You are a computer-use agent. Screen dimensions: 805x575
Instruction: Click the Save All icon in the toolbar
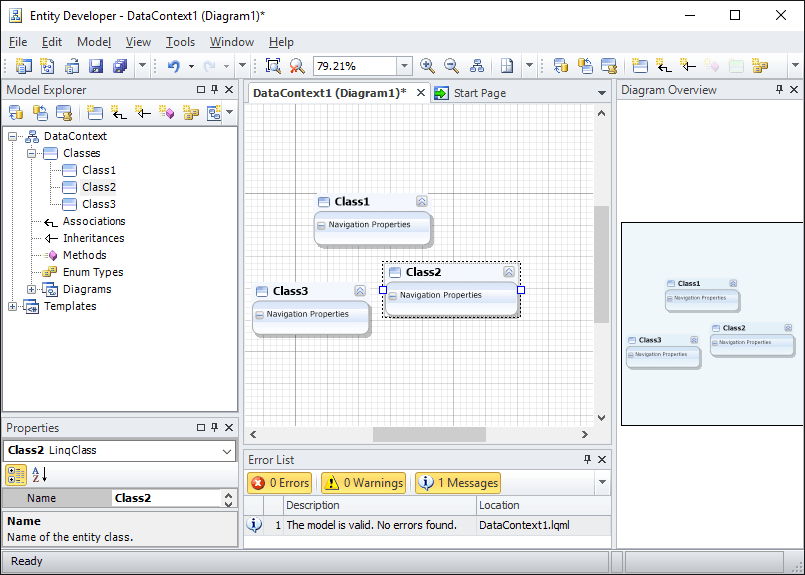click(x=120, y=66)
